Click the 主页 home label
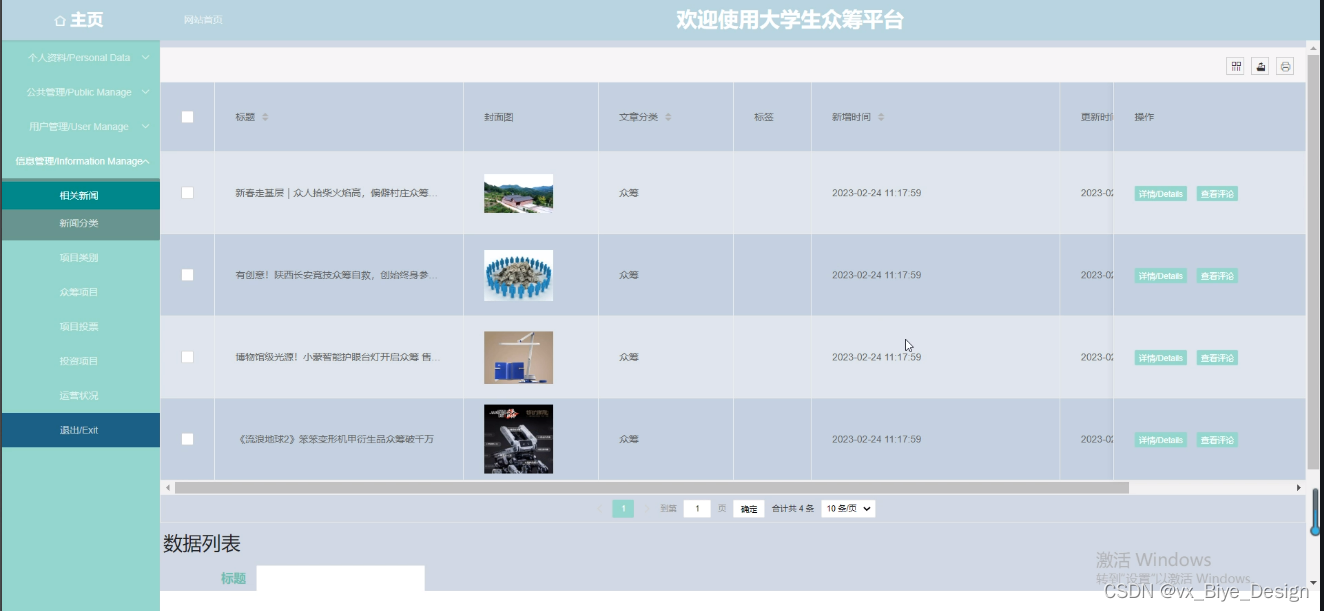This screenshot has height=611, width=1324. click(x=86, y=20)
